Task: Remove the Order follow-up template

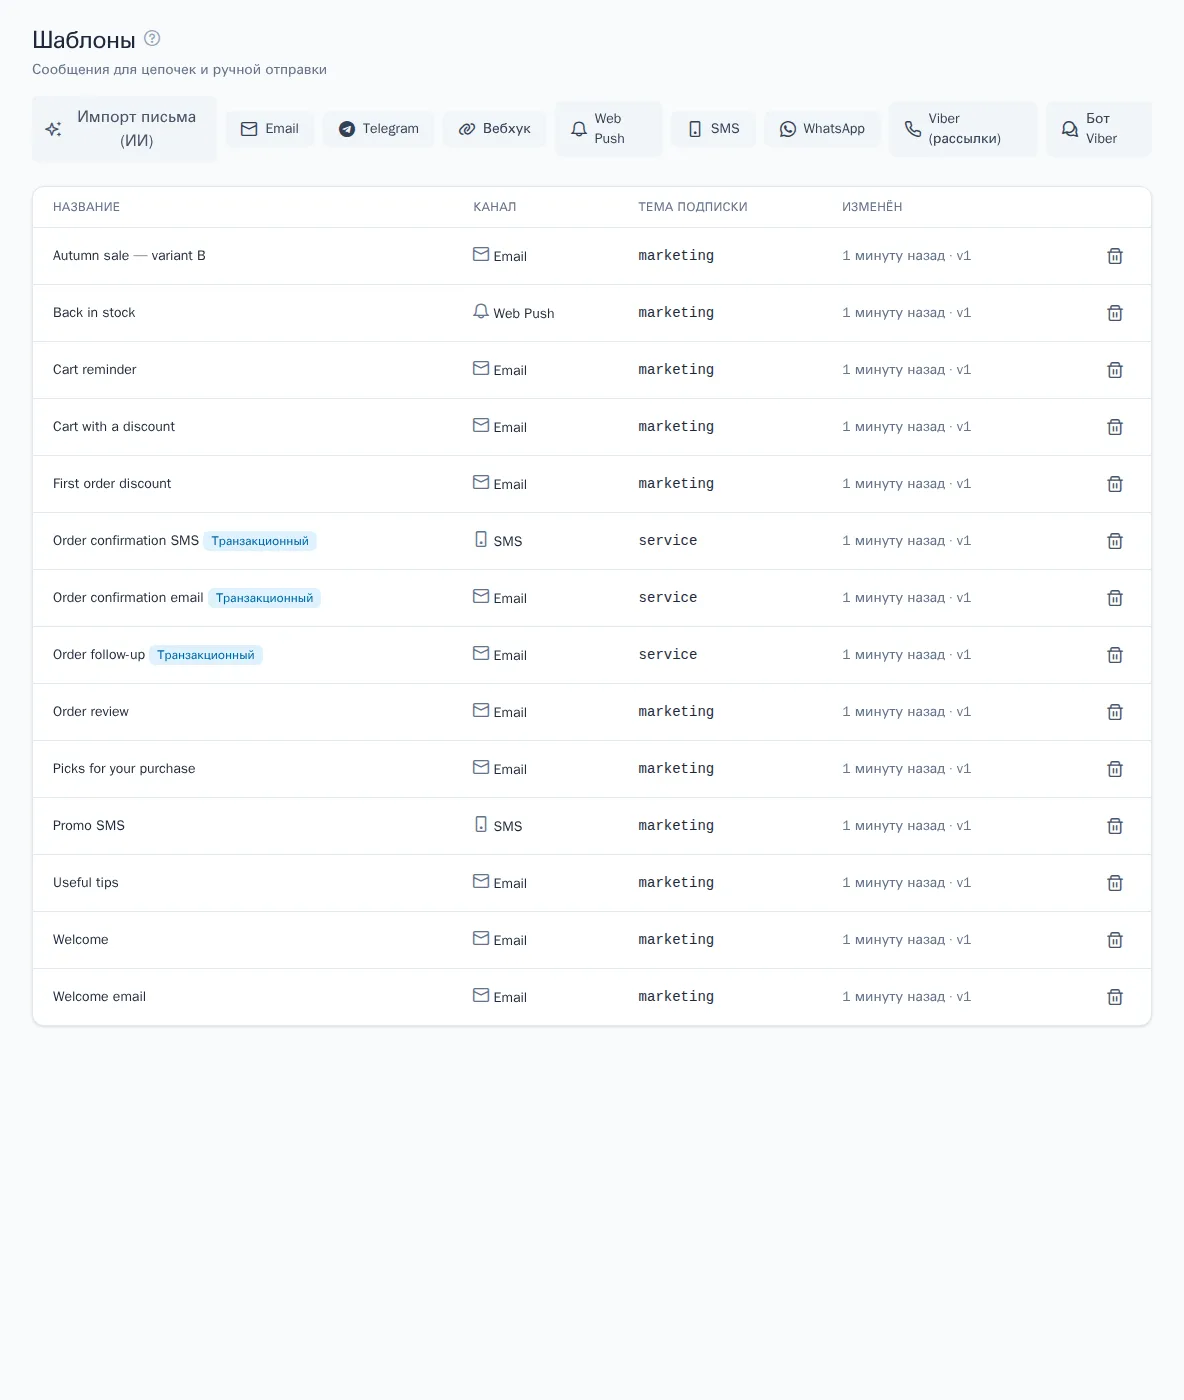Action: (x=1115, y=655)
